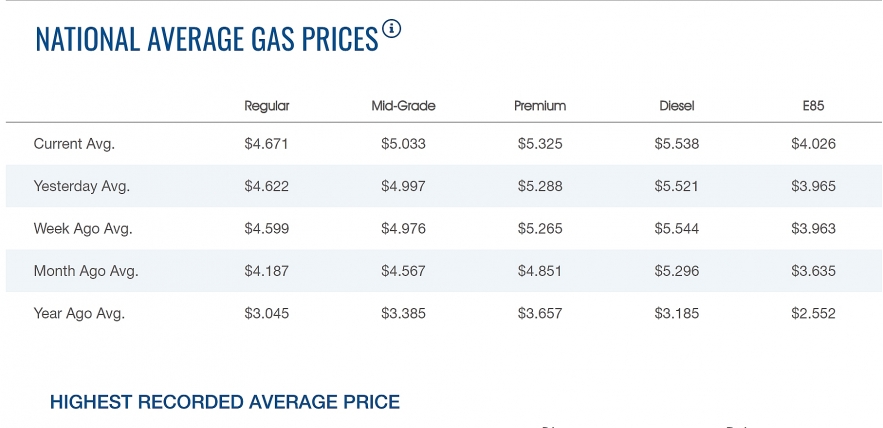
Task: Click the info icon beside the gas prices title
Action: 391,29
